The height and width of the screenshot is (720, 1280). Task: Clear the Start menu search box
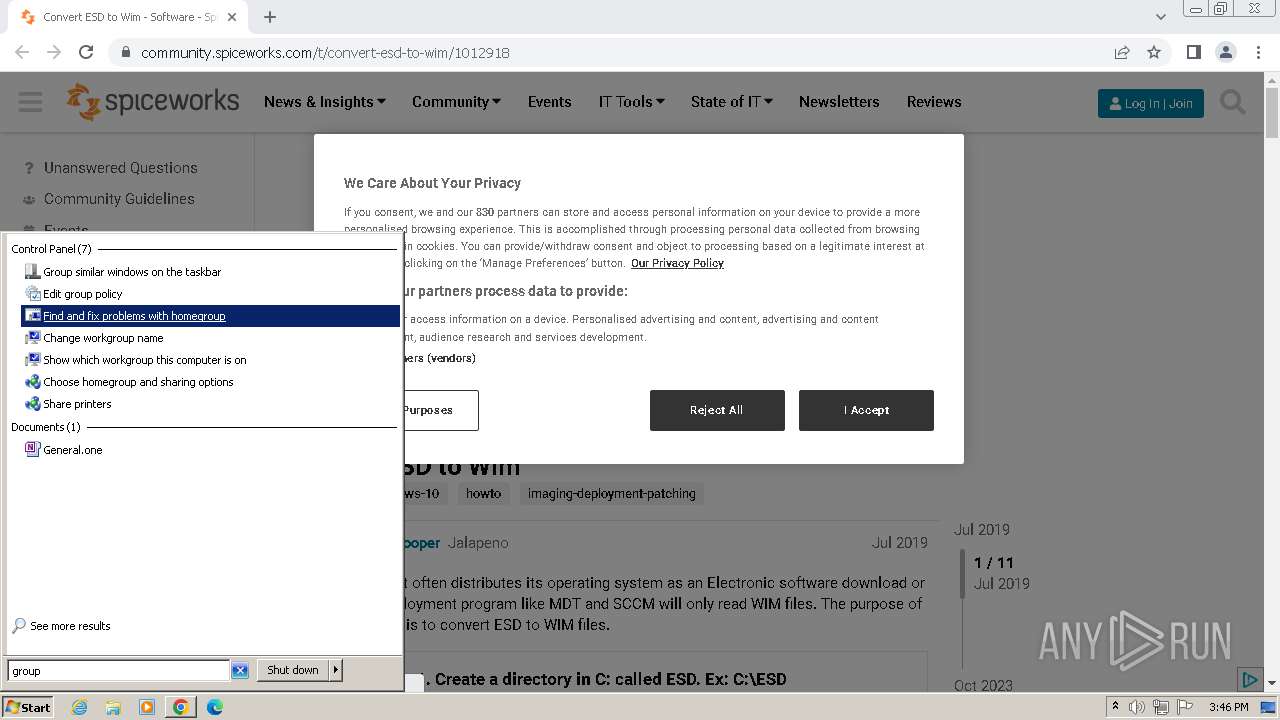240,670
